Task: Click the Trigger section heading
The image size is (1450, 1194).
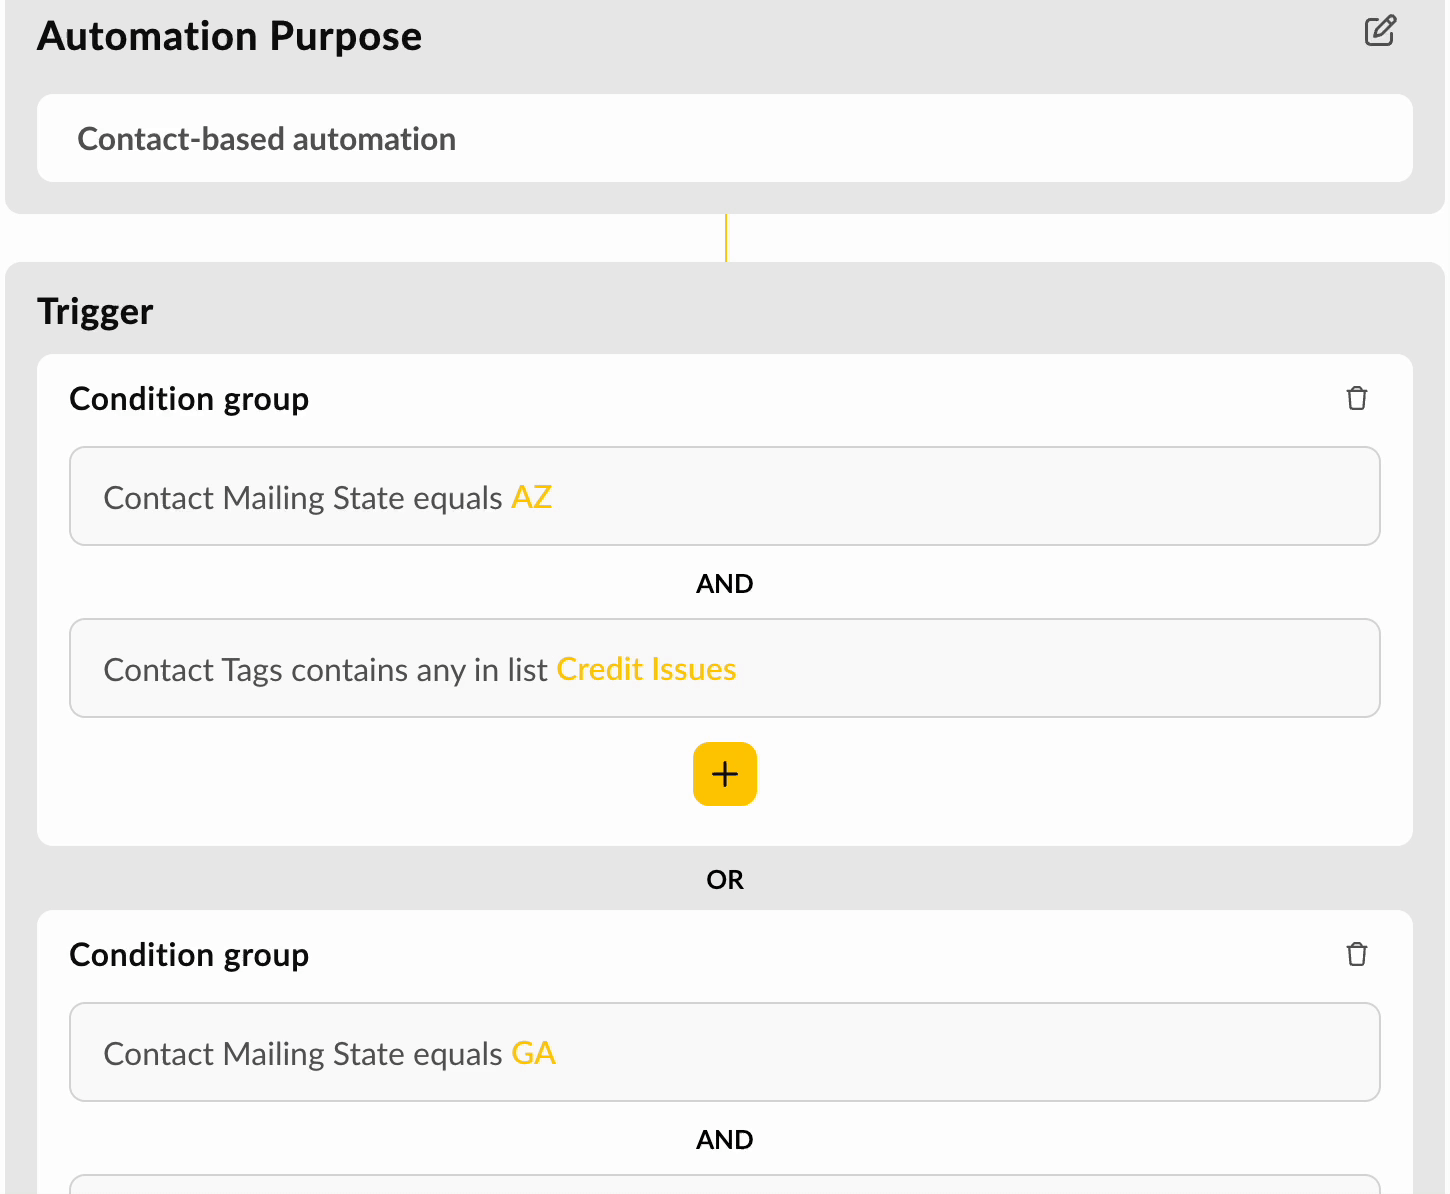Action: [x=95, y=312]
